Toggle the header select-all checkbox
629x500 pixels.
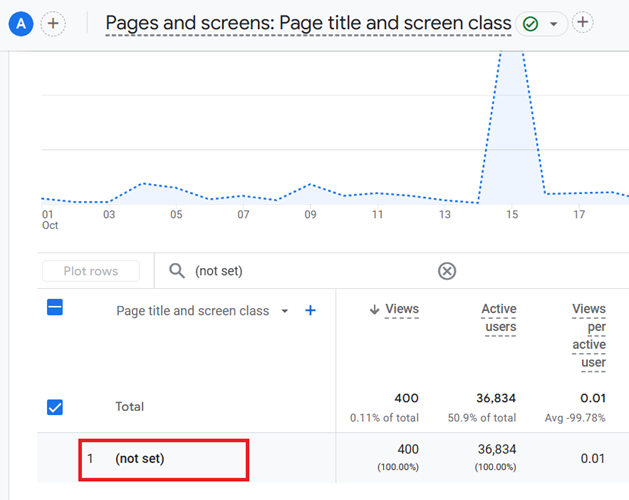pyautogui.click(x=55, y=308)
